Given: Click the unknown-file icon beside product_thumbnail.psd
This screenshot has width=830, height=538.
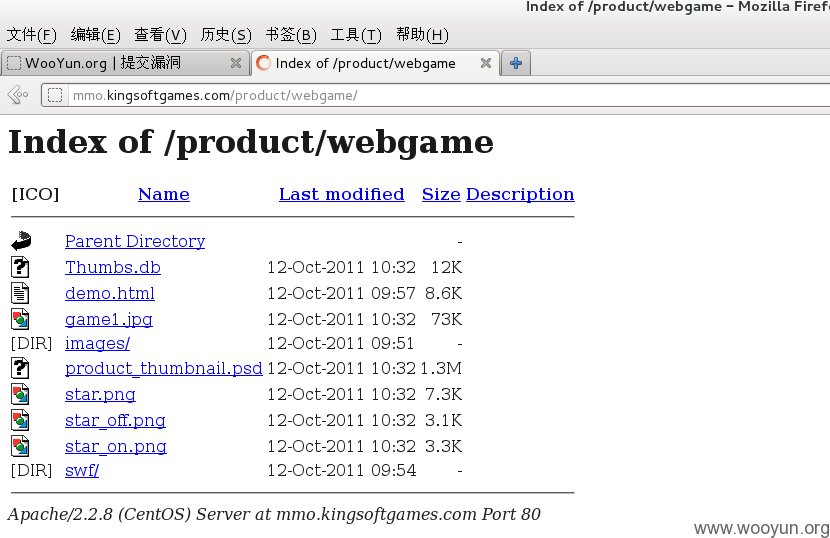Looking at the screenshot, I should [20, 368].
